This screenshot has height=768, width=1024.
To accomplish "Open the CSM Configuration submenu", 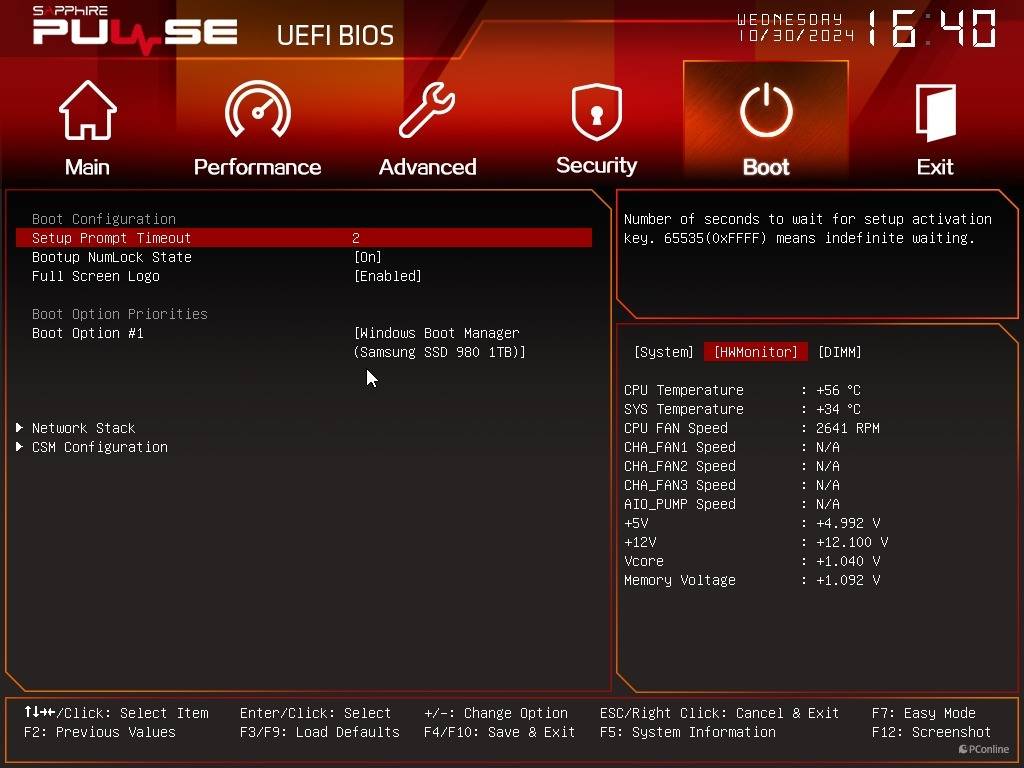I will [x=100, y=447].
